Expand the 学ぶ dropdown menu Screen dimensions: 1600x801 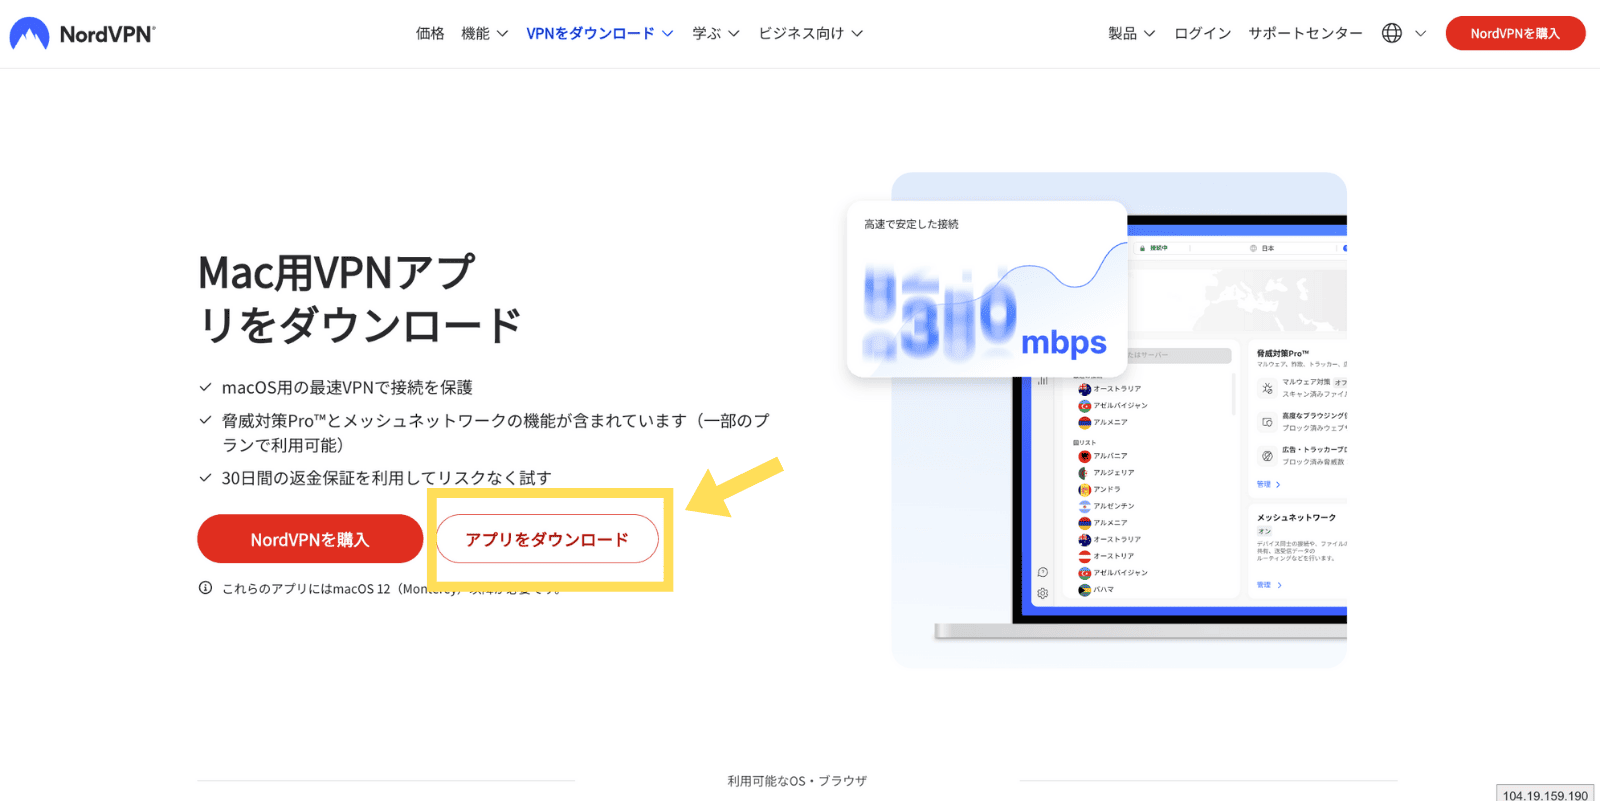(716, 33)
